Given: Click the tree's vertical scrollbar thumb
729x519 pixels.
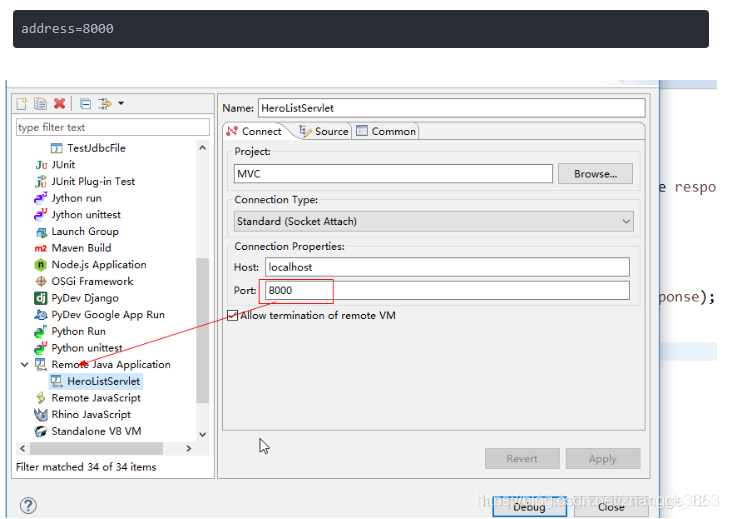Looking at the screenshot, I should click(202, 330).
